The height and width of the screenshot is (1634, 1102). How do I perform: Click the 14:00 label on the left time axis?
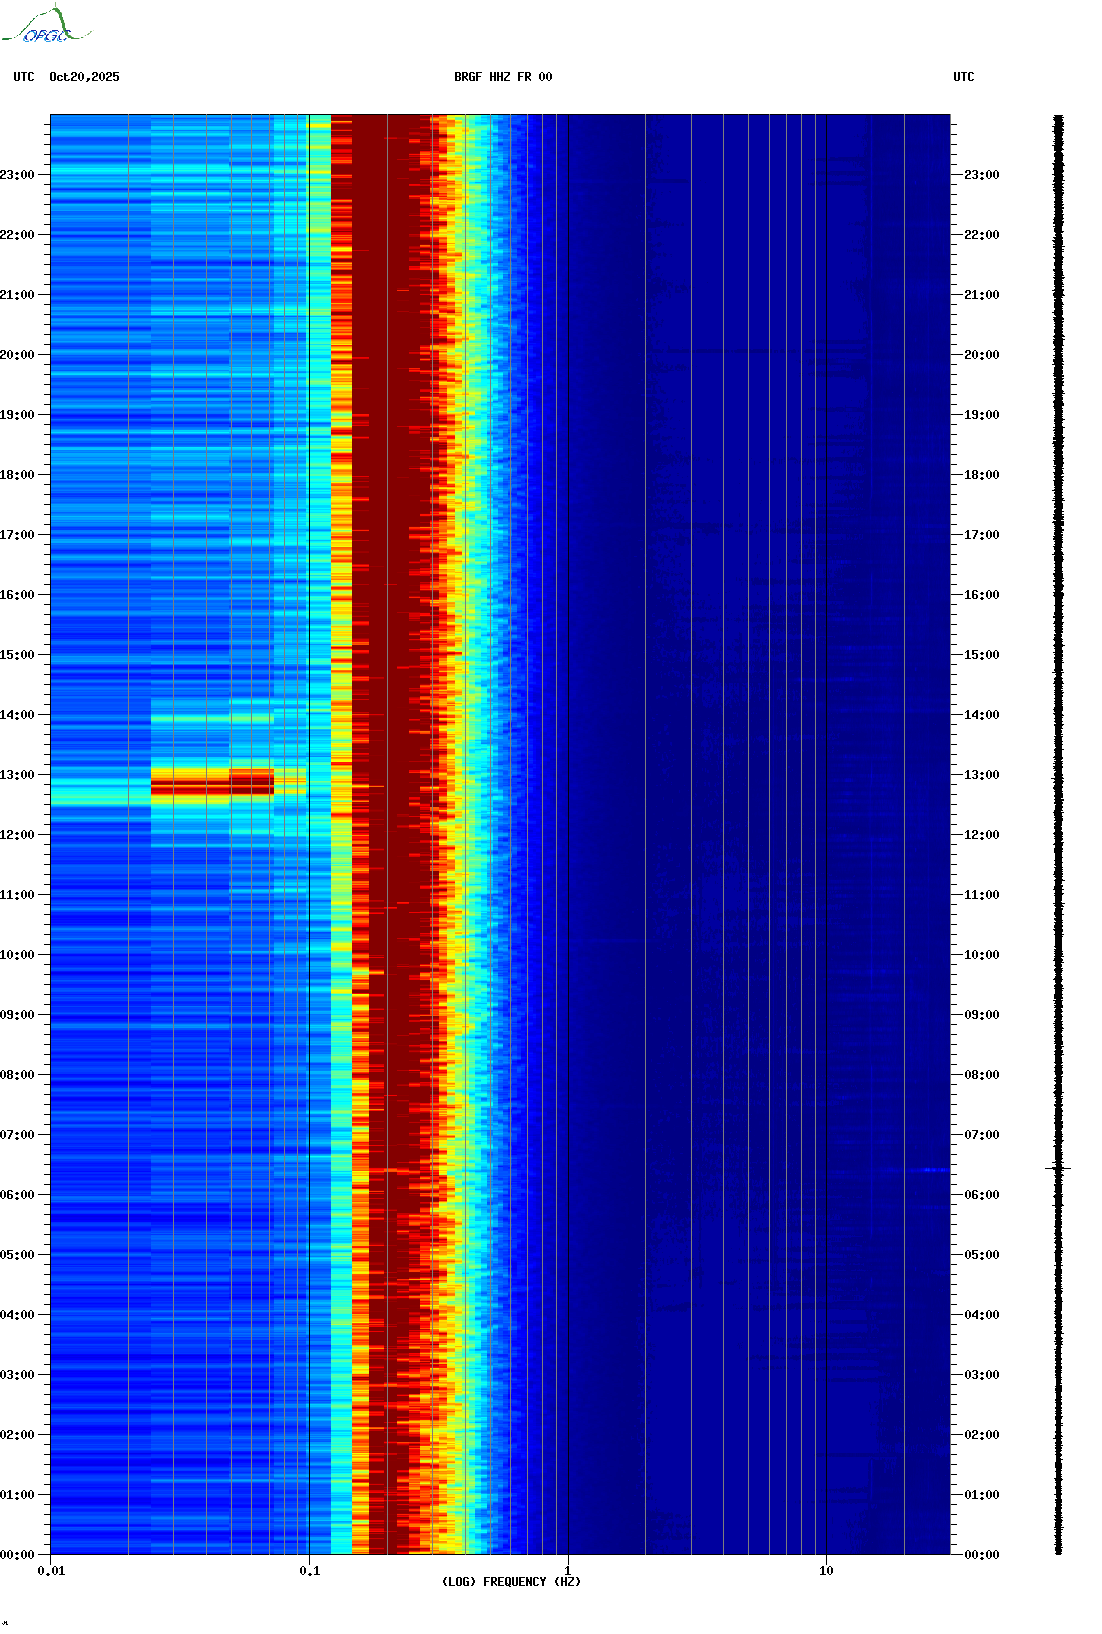coord(17,715)
